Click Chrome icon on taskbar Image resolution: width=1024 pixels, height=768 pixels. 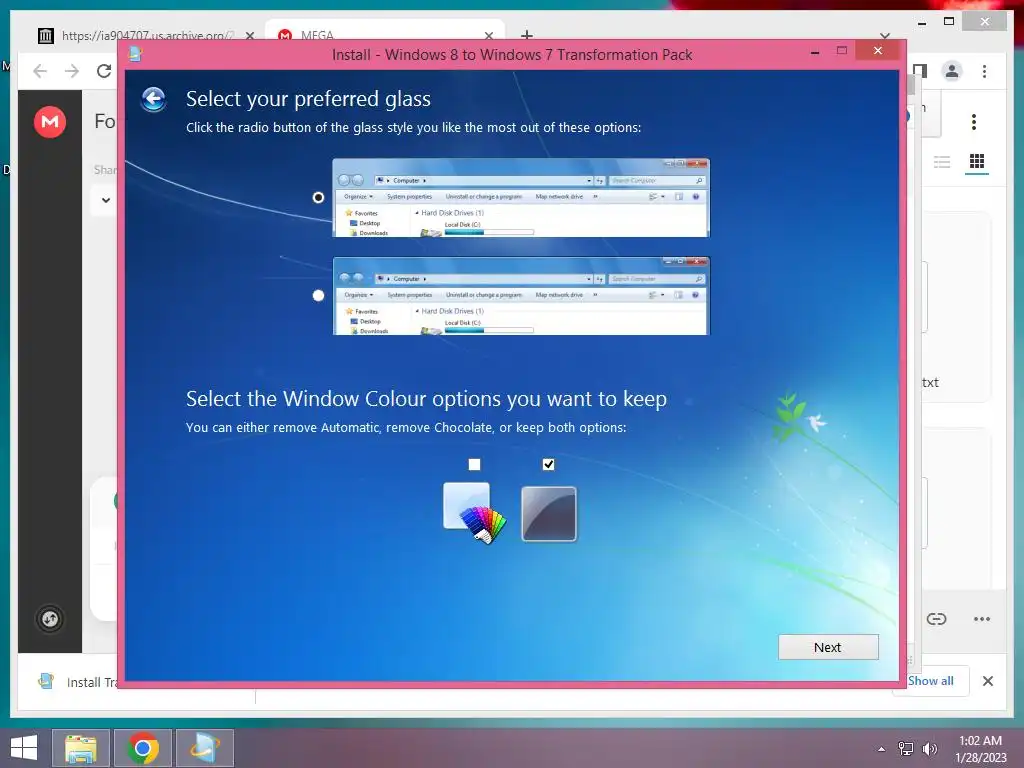tap(143, 748)
